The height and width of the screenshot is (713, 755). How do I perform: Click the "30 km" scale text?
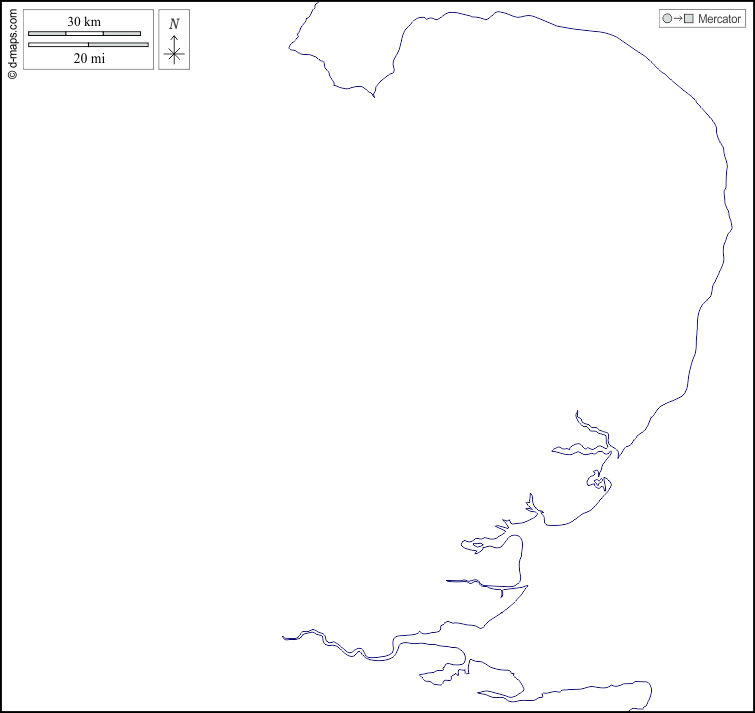pos(84,21)
